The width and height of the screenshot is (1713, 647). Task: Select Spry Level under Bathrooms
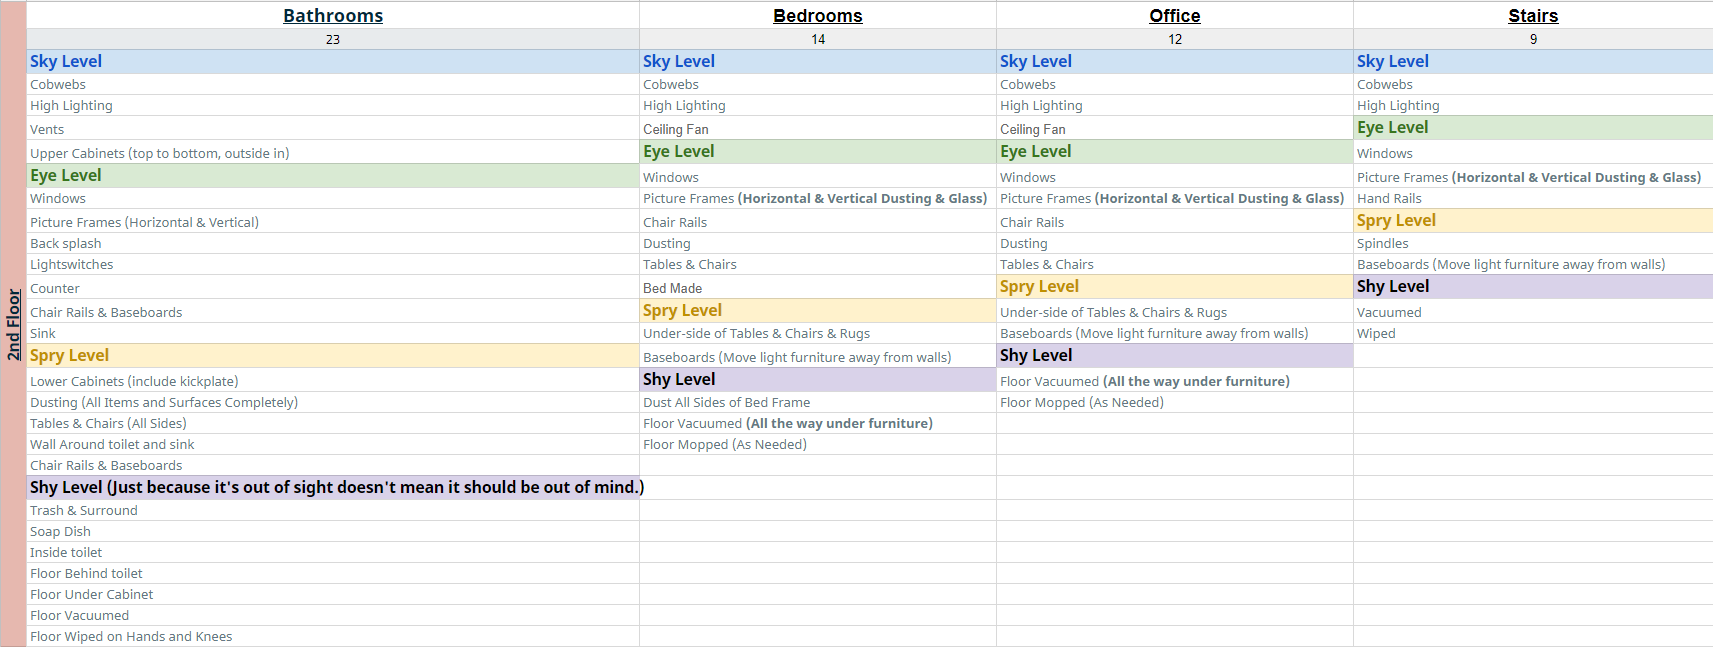[333, 355]
